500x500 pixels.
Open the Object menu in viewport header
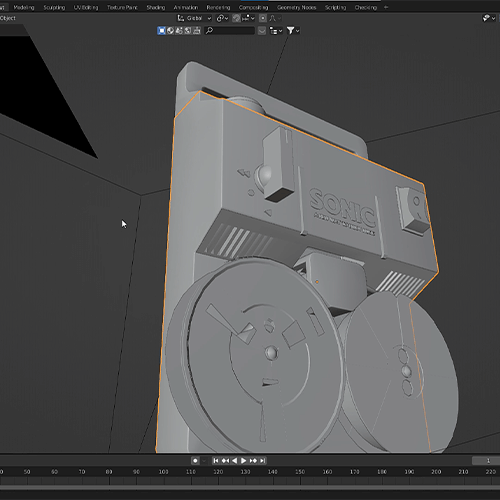point(7,18)
